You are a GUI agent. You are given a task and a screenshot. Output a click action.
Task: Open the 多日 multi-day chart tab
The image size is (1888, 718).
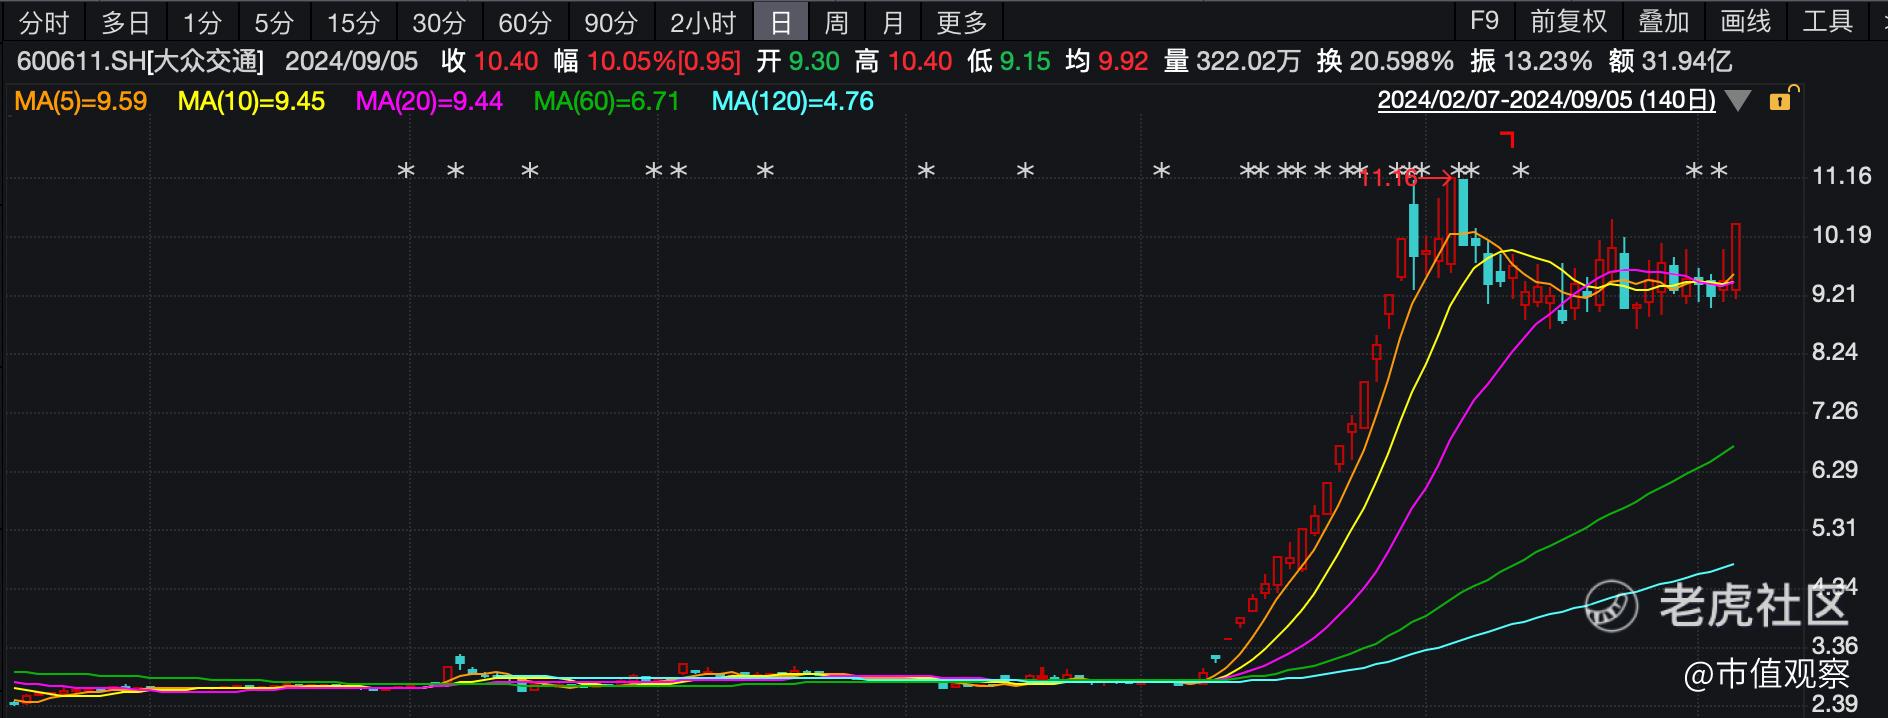click(125, 21)
